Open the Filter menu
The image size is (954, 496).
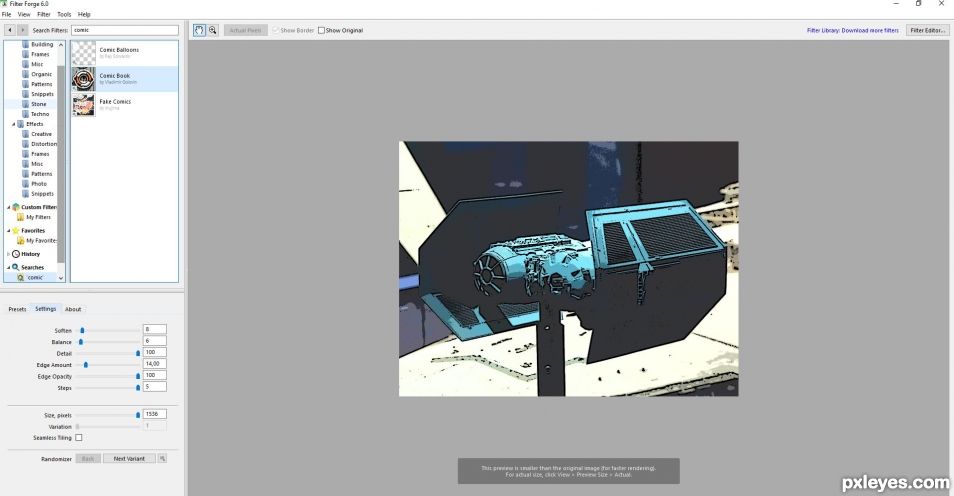point(44,14)
